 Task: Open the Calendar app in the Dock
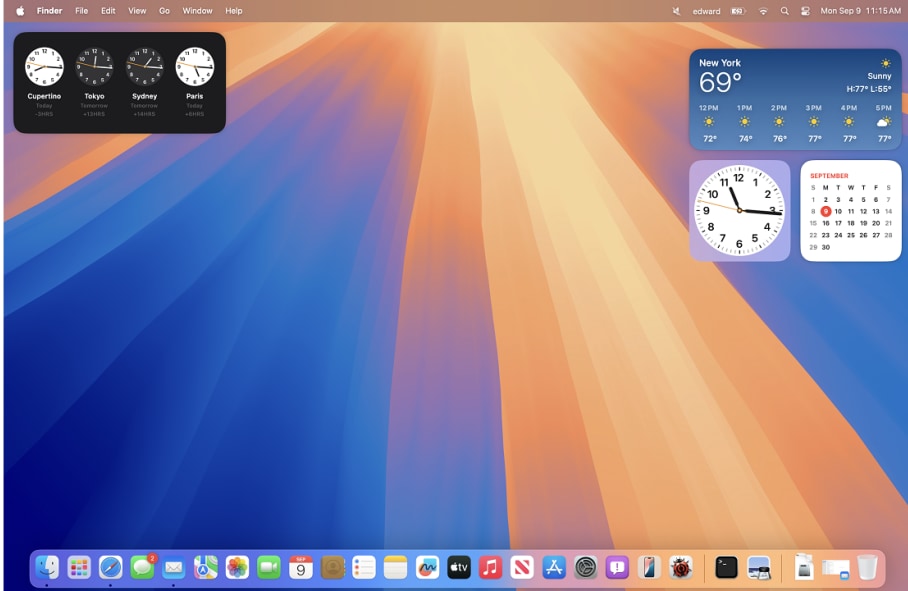click(x=301, y=567)
